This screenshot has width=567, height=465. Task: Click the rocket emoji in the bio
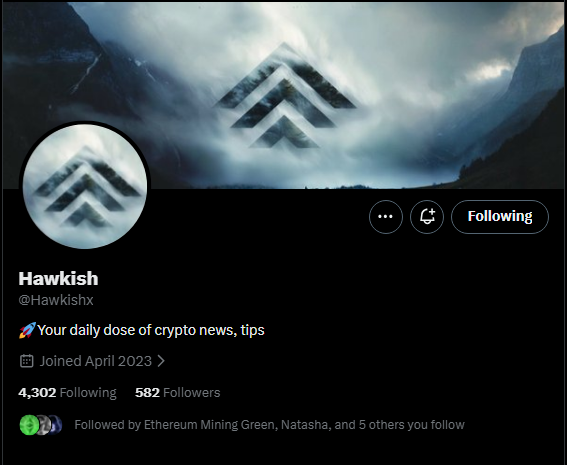click(x=27, y=330)
